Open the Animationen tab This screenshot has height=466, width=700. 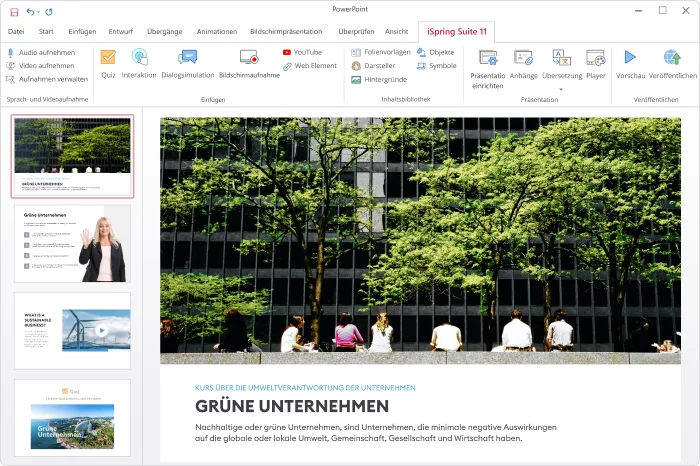(x=217, y=31)
